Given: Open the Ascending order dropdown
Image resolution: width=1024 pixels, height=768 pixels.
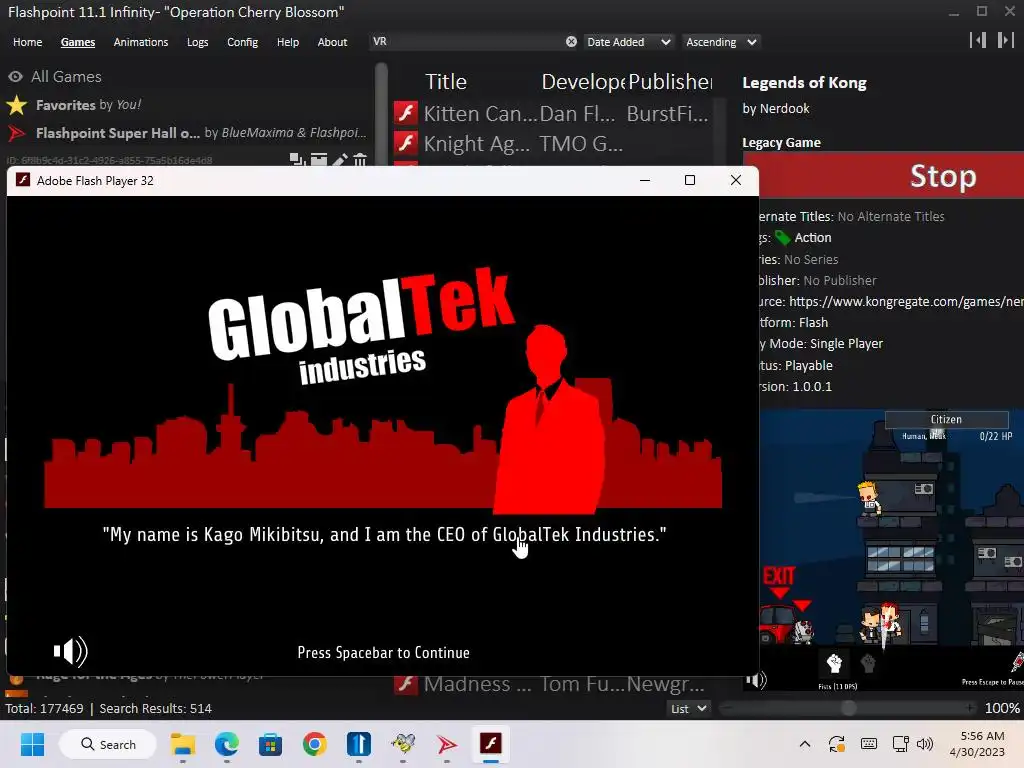Looking at the screenshot, I should (x=720, y=42).
